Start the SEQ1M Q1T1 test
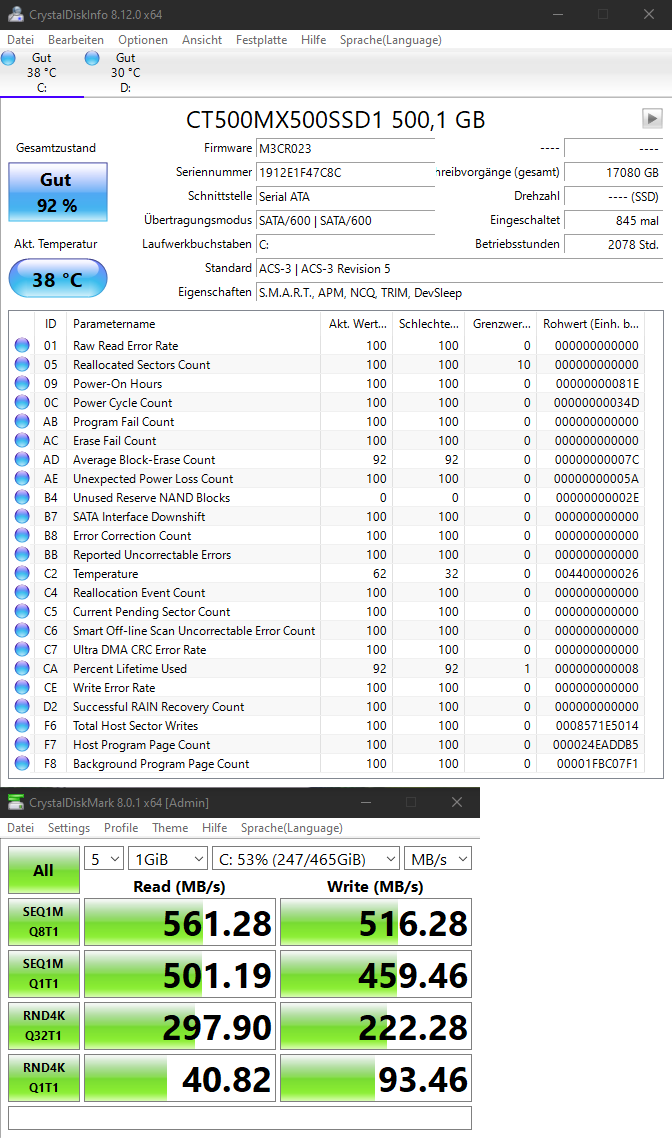Screen dimensions: 672x1138 point(44,974)
